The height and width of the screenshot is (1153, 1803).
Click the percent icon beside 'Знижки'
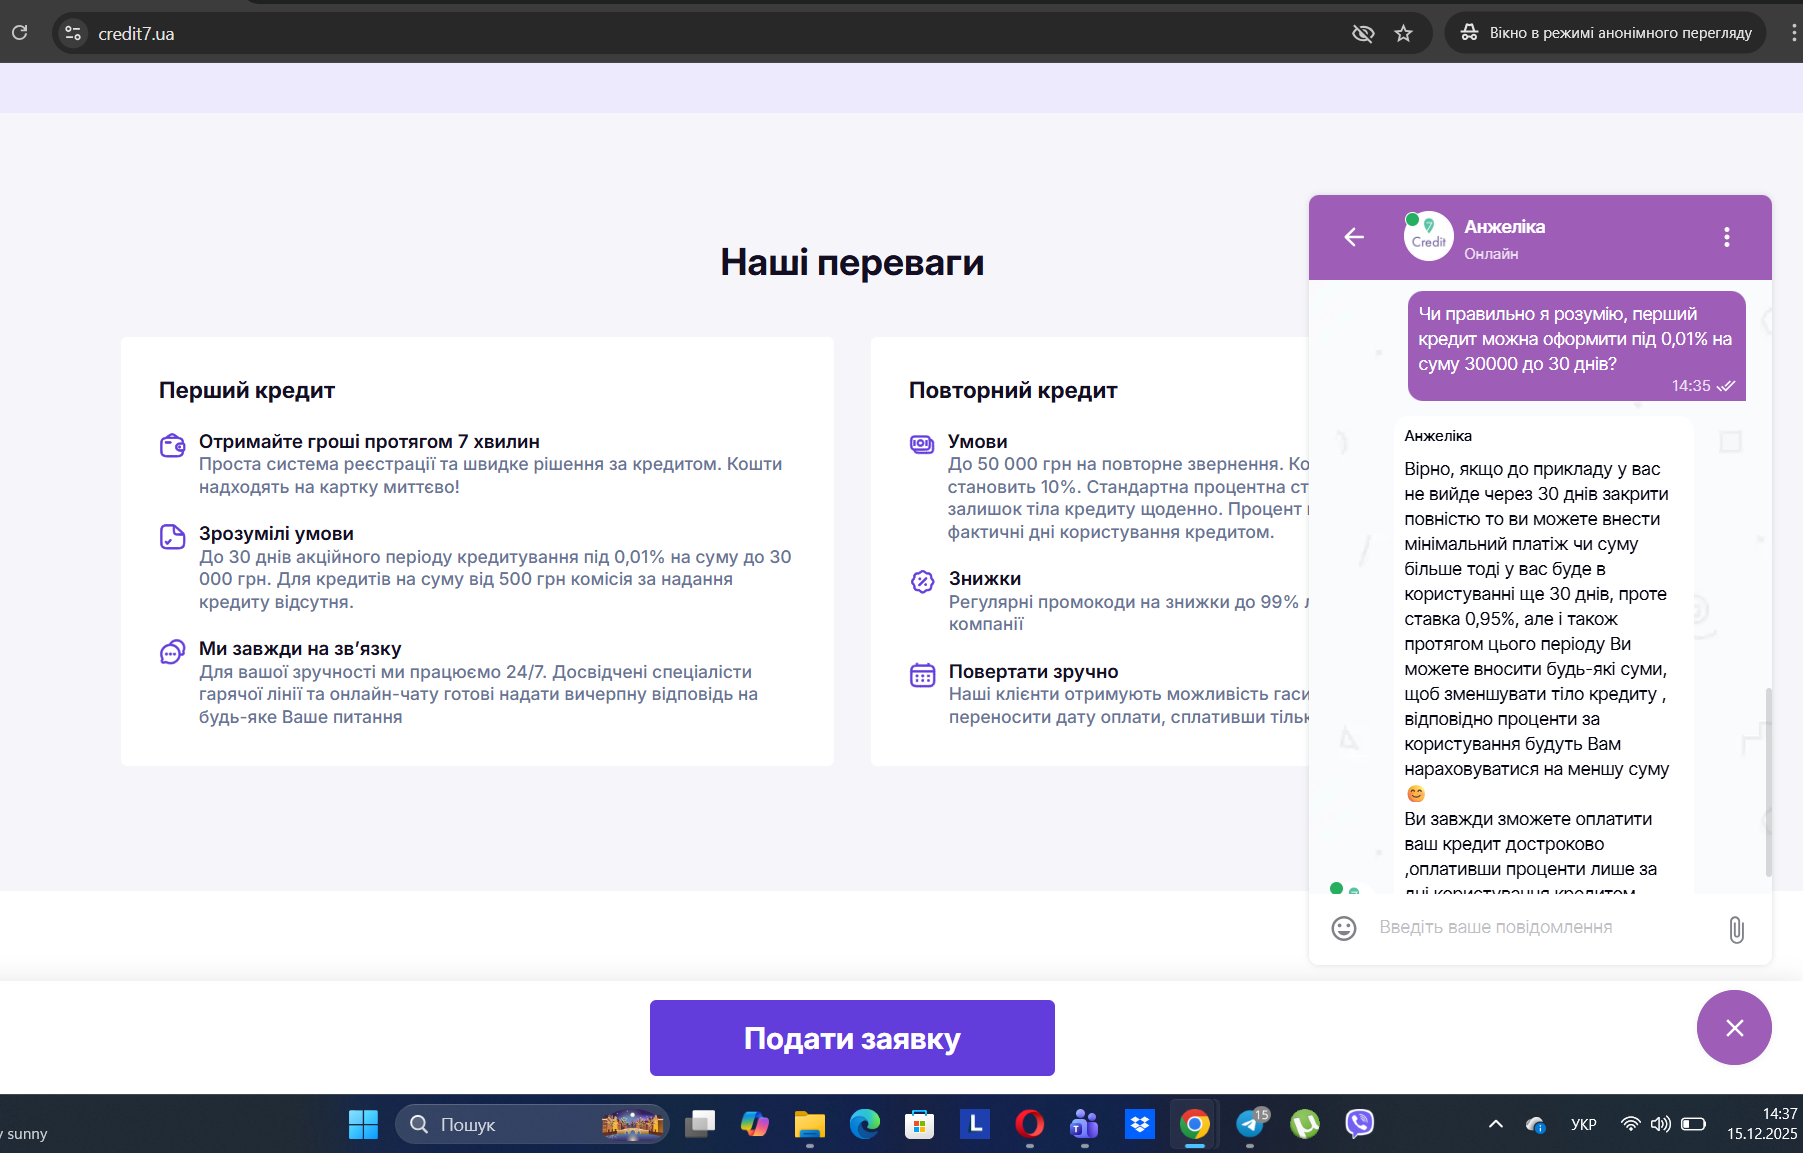922,581
